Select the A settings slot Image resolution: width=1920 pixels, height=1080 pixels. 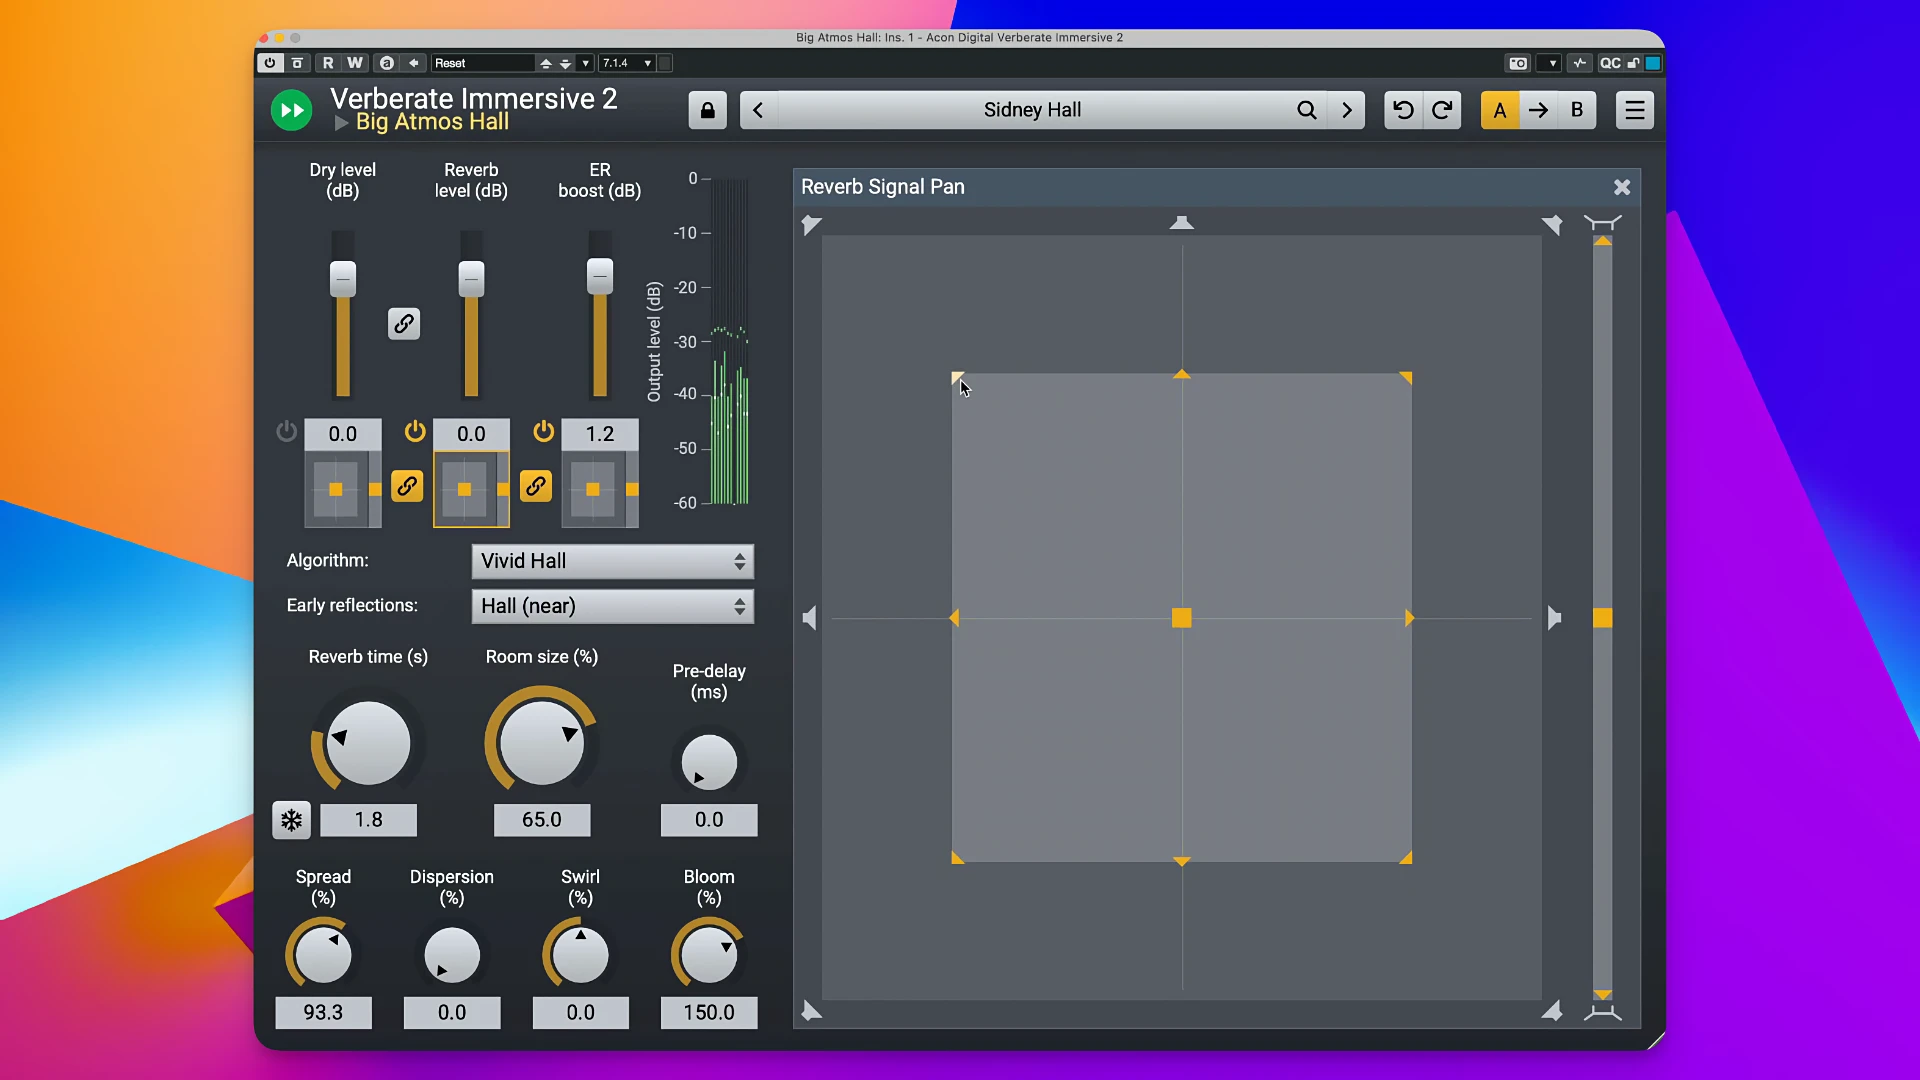click(x=1500, y=110)
